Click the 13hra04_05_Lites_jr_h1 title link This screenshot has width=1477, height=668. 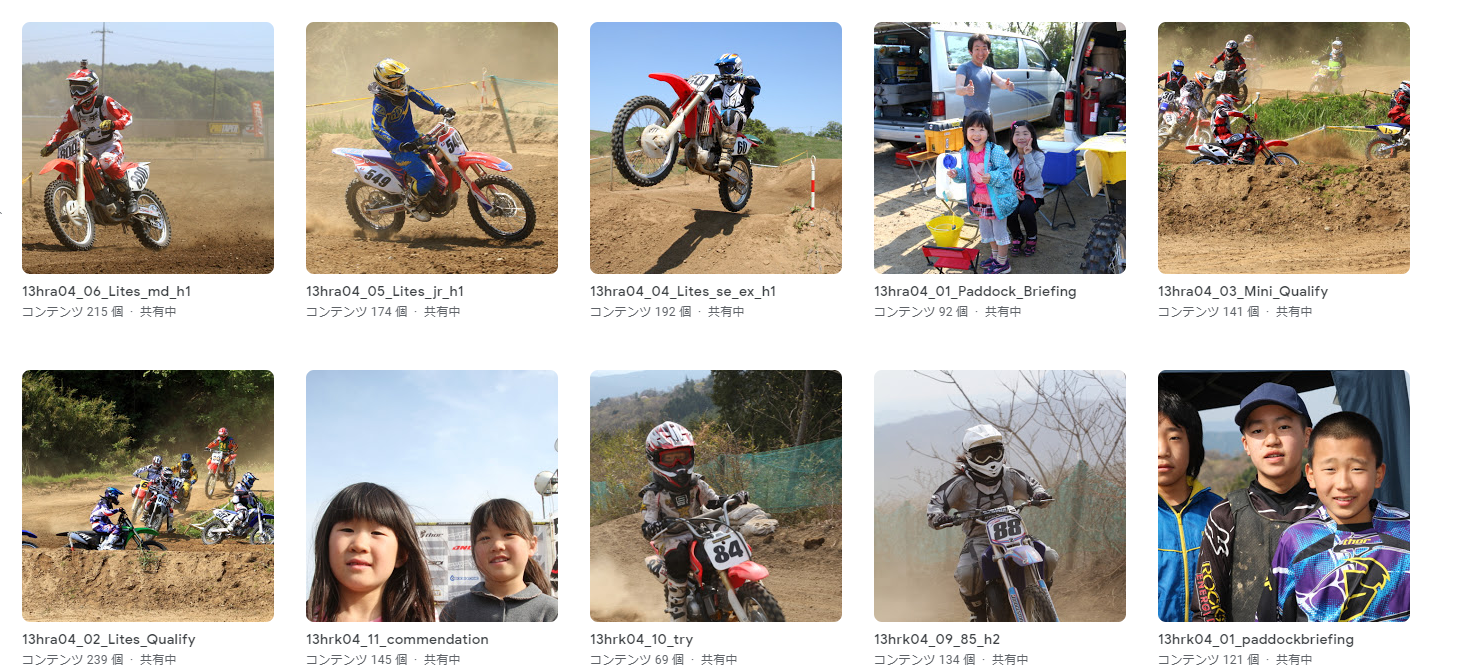point(385,292)
